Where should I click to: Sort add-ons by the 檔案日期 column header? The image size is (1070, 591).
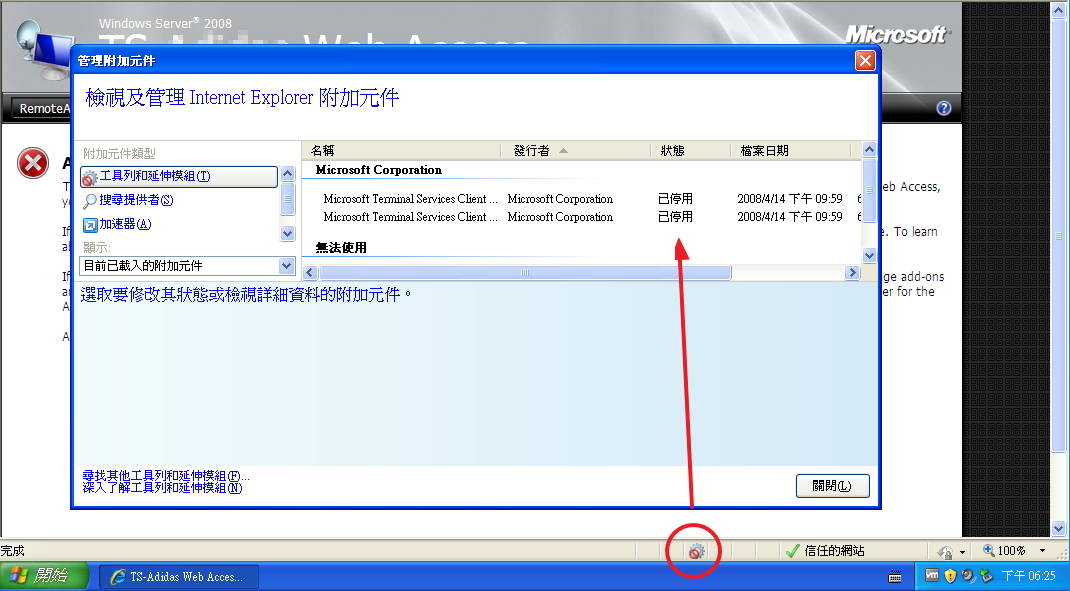pyautogui.click(x=792, y=150)
